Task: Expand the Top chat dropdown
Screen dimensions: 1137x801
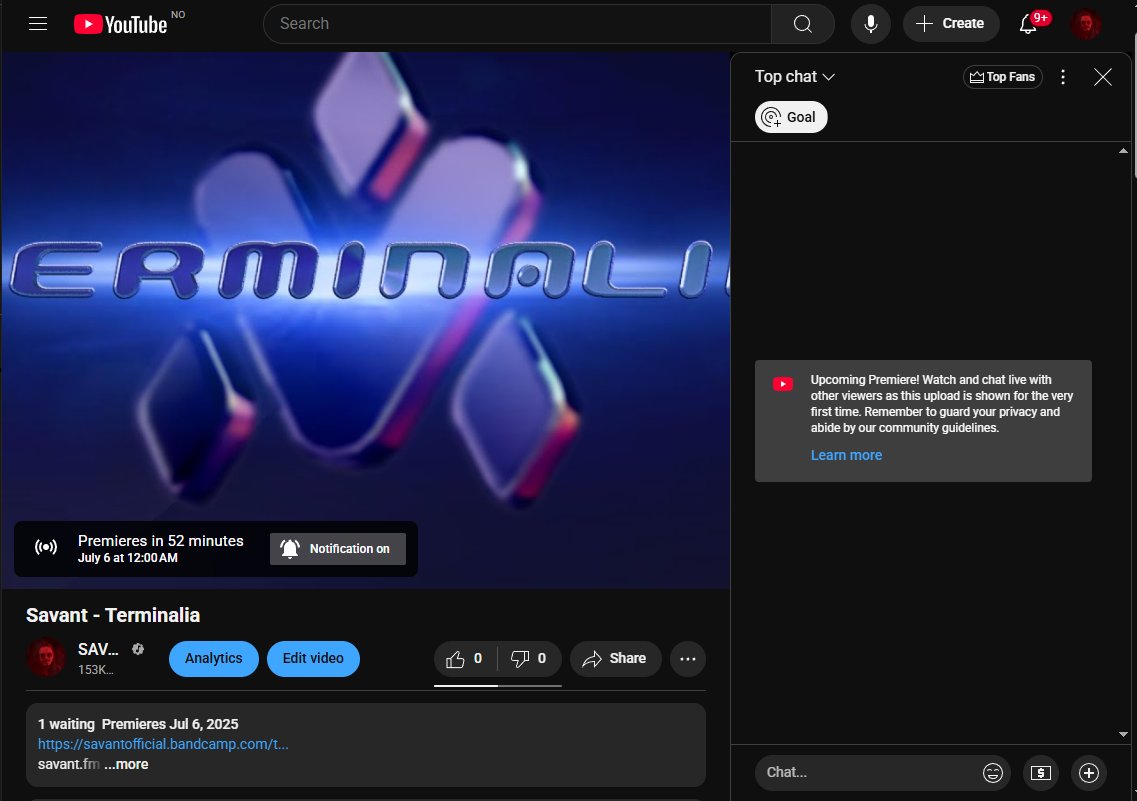Action: click(795, 77)
